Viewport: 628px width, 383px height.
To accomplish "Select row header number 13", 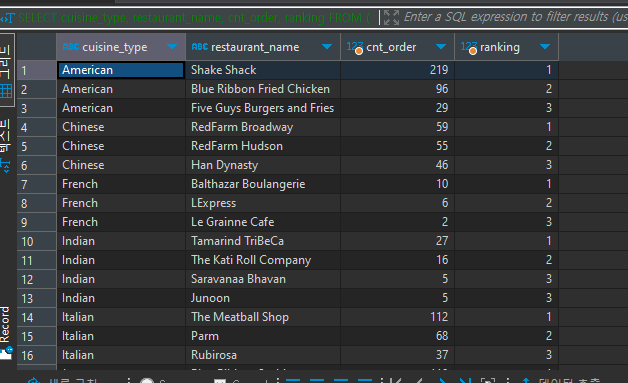I will 36,298.
